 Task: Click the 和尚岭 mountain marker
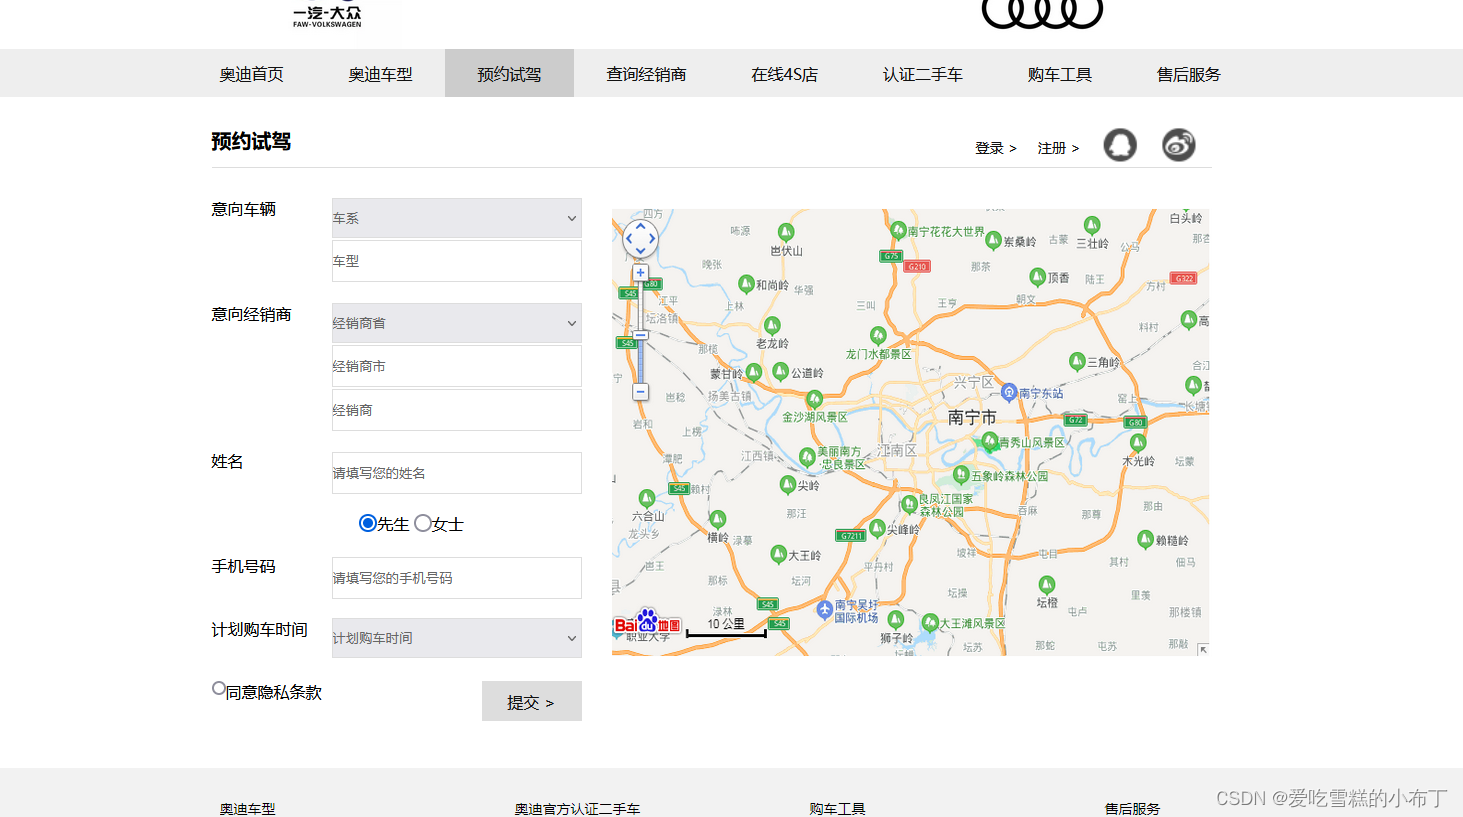click(746, 284)
